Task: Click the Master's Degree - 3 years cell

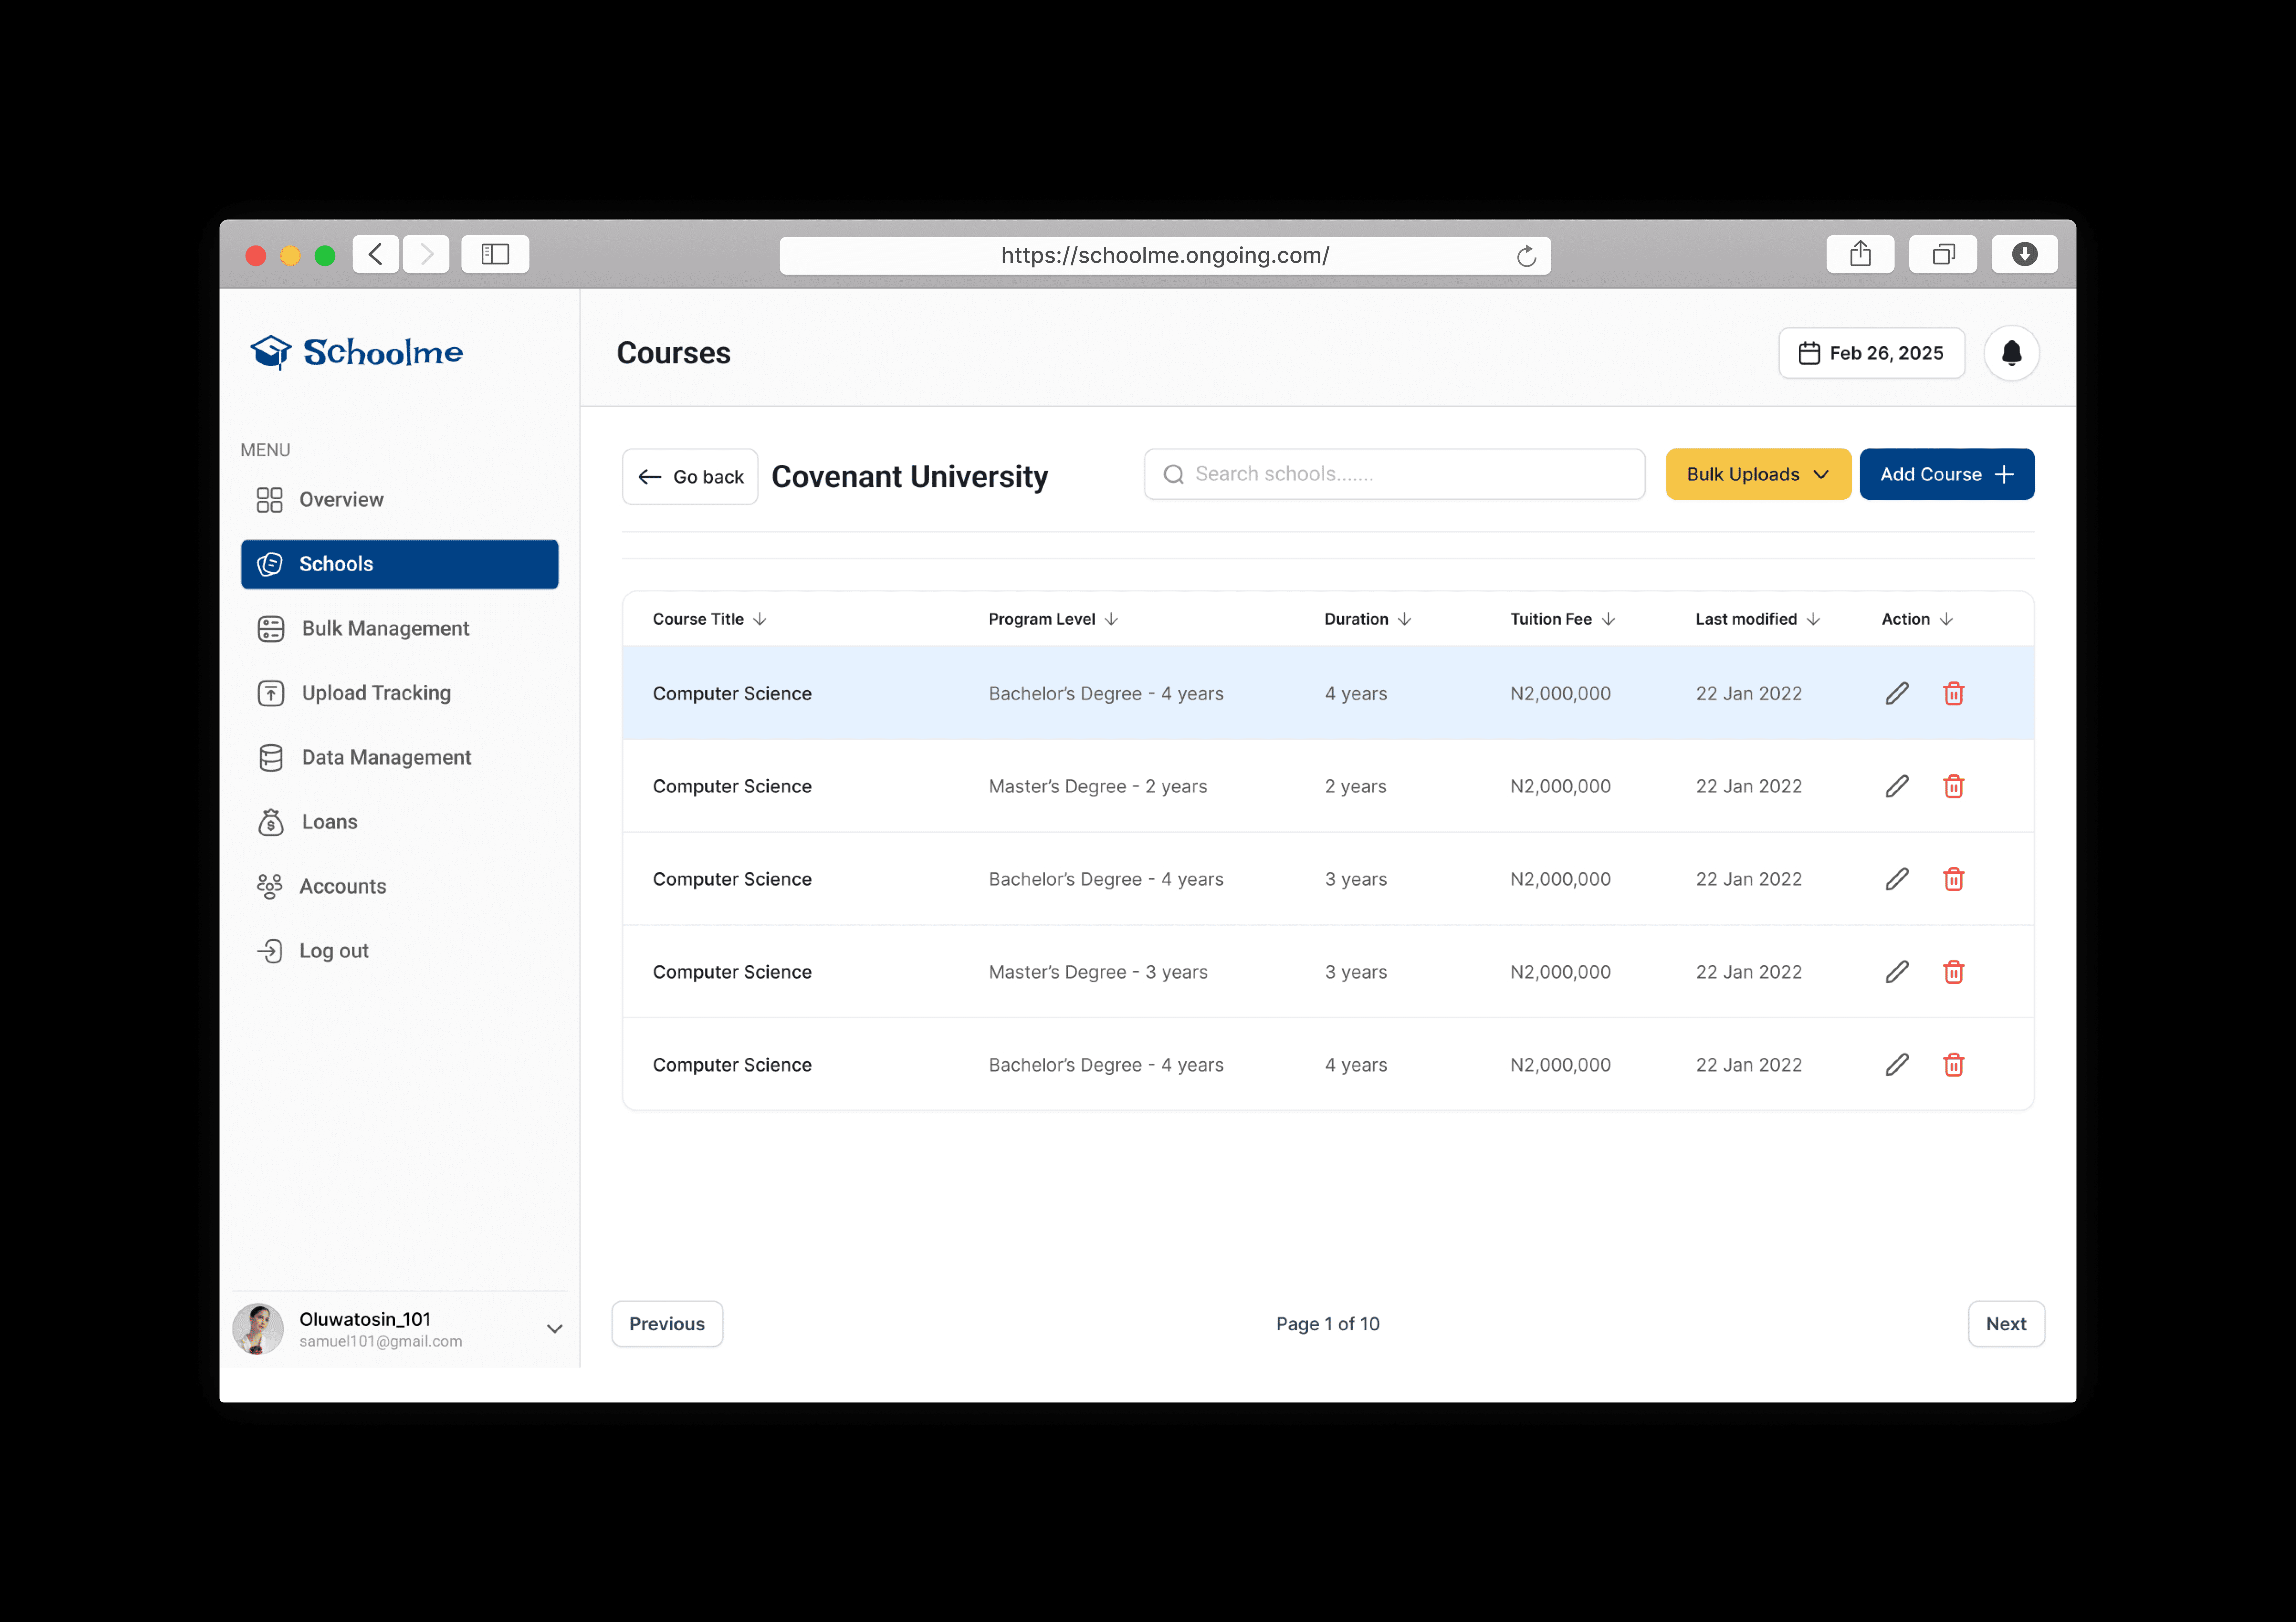Action: tap(1098, 972)
